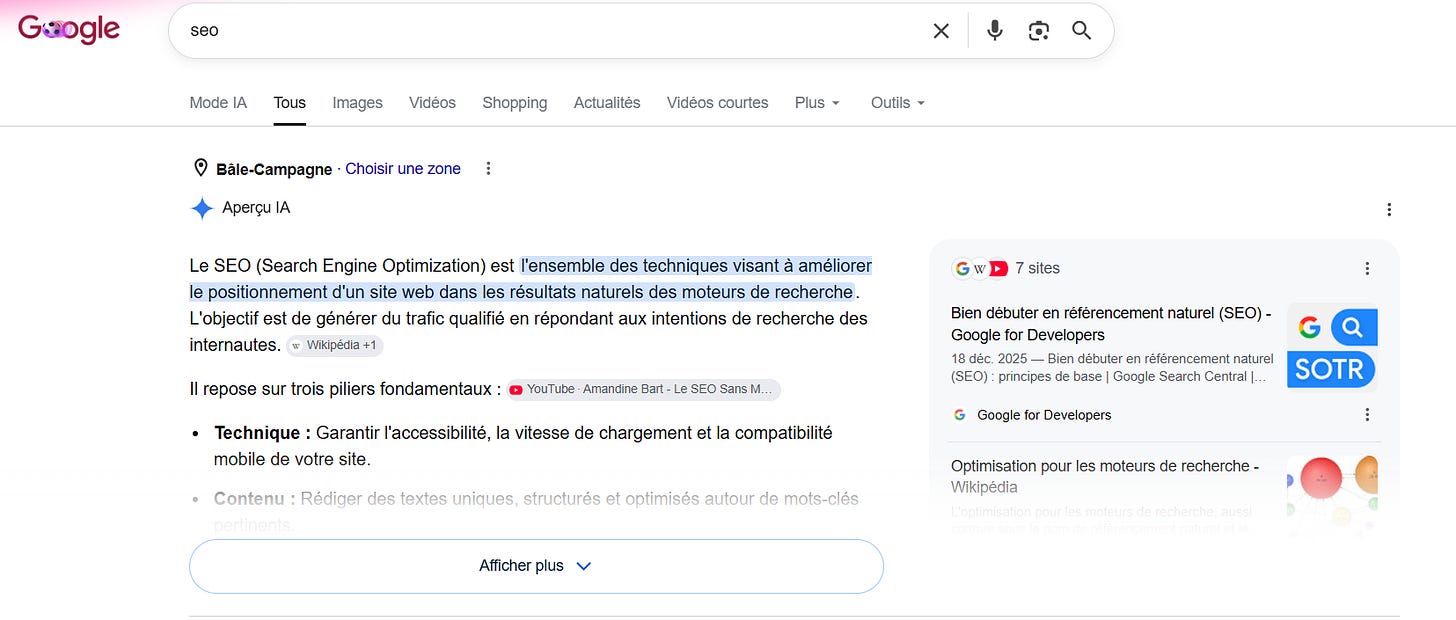
Task: Click the 18 déc. 2025 snippet text
Action: tap(1112, 367)
